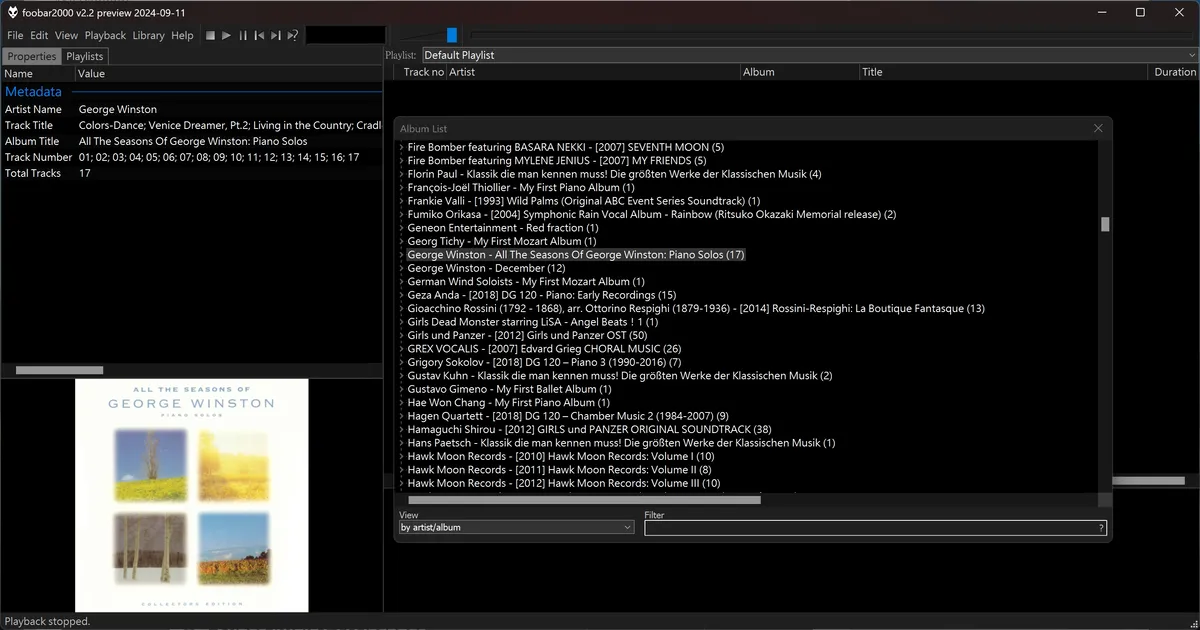Click the Play button in toolbar
1200x630 pixels.
click(227, 35)
